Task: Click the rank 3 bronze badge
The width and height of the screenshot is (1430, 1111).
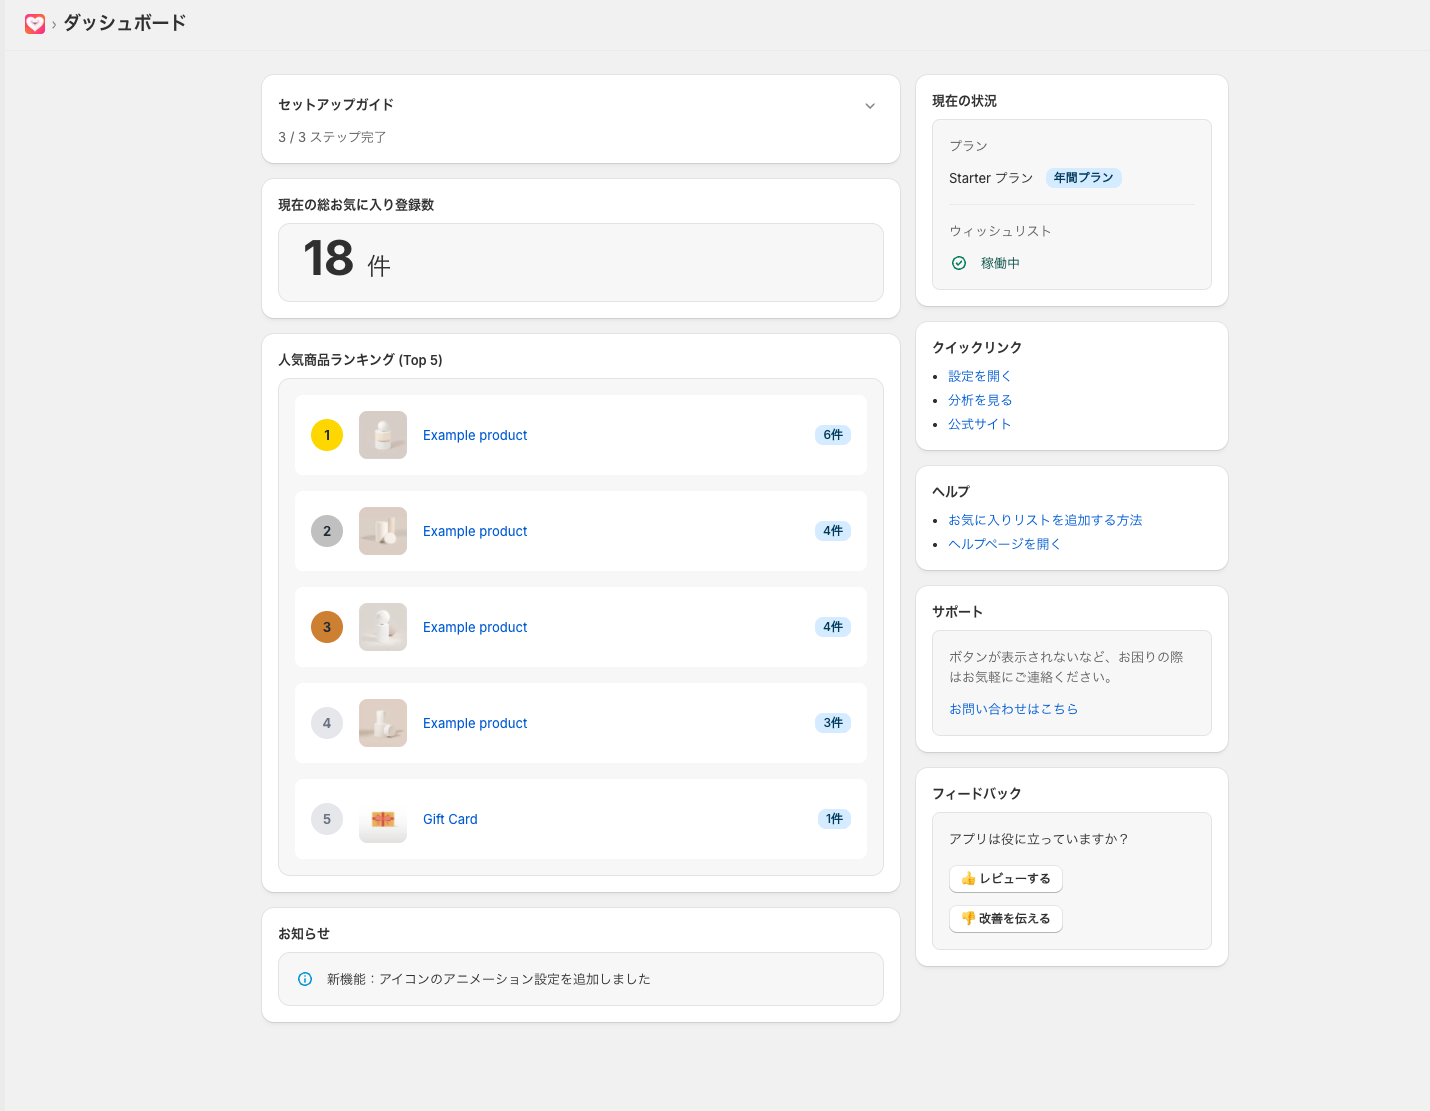Action: pos(327,627)
